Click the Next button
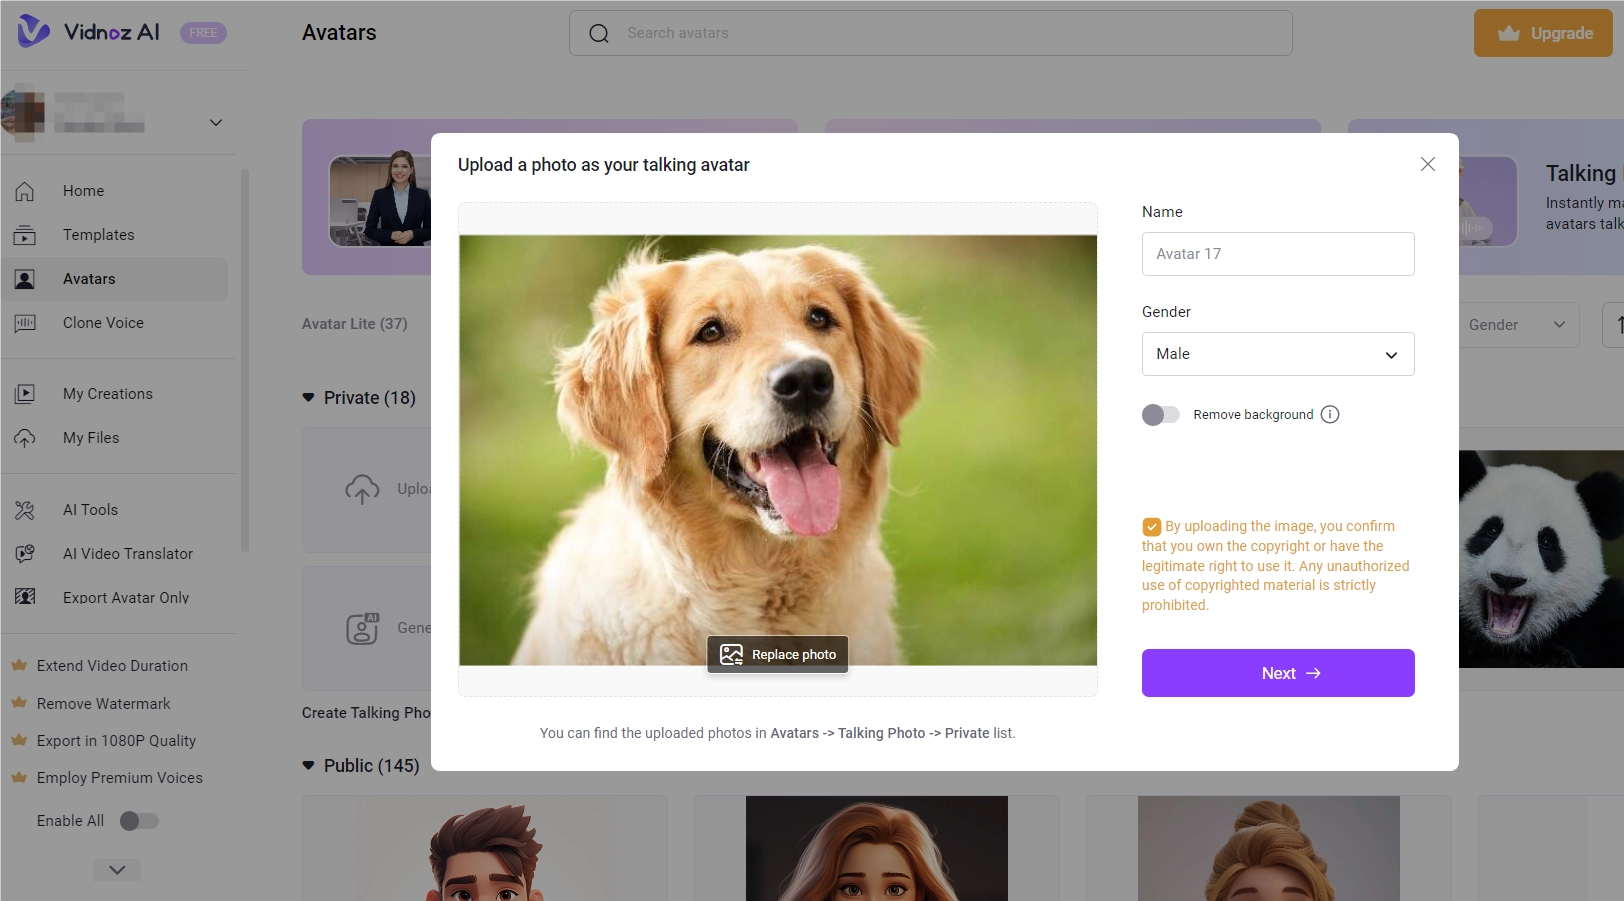Viewport: 1624px width, 901px height. pos(1278,673)
